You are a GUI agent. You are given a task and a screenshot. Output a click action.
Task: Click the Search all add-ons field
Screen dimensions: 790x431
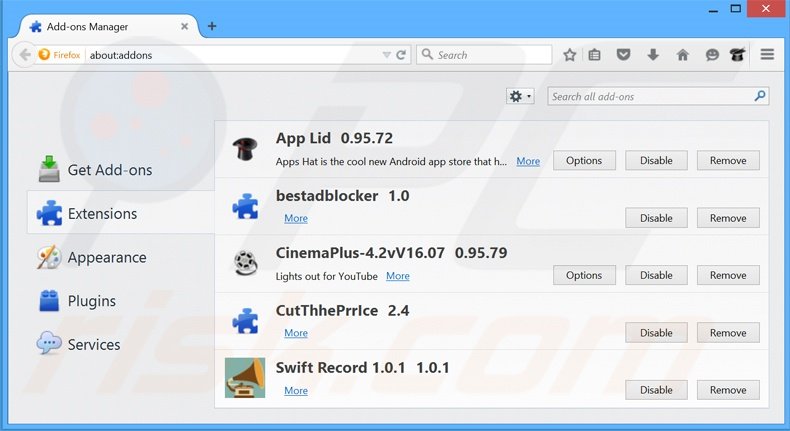[650, 97]
